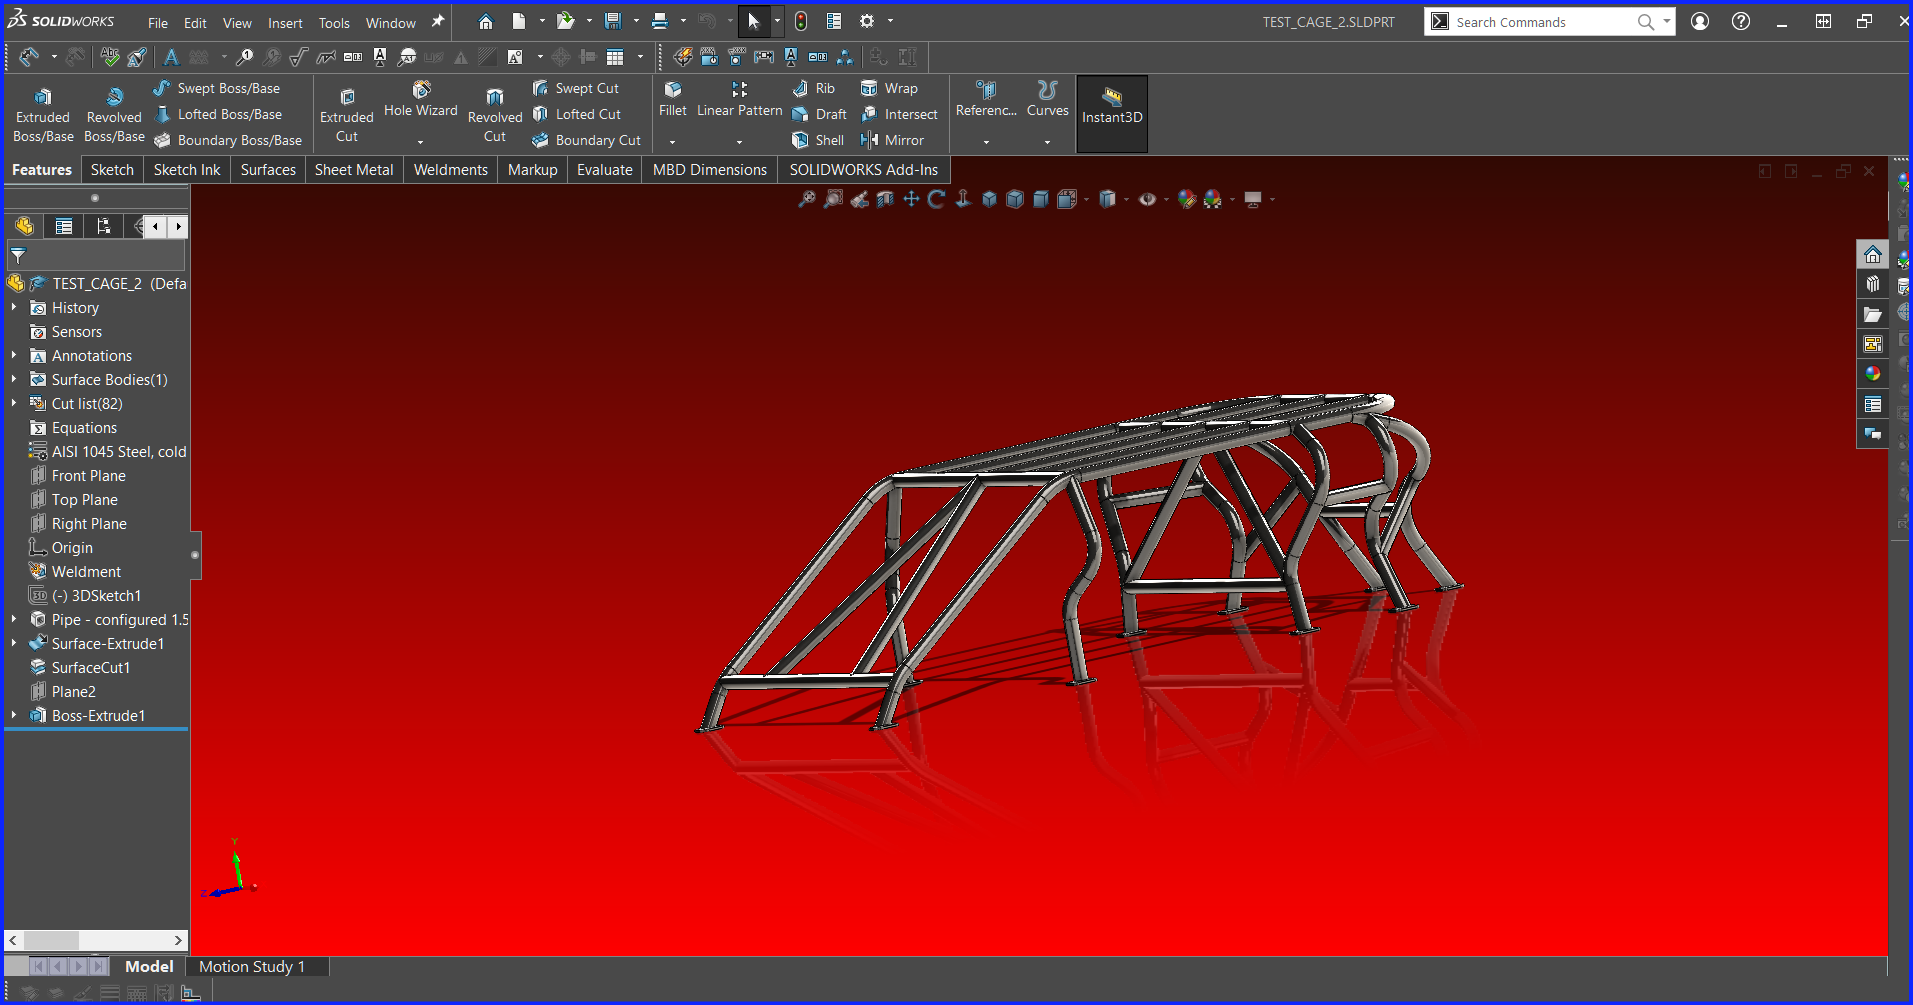Open the PropertyManager tab

pyautogui.click(x=64, y=226)
